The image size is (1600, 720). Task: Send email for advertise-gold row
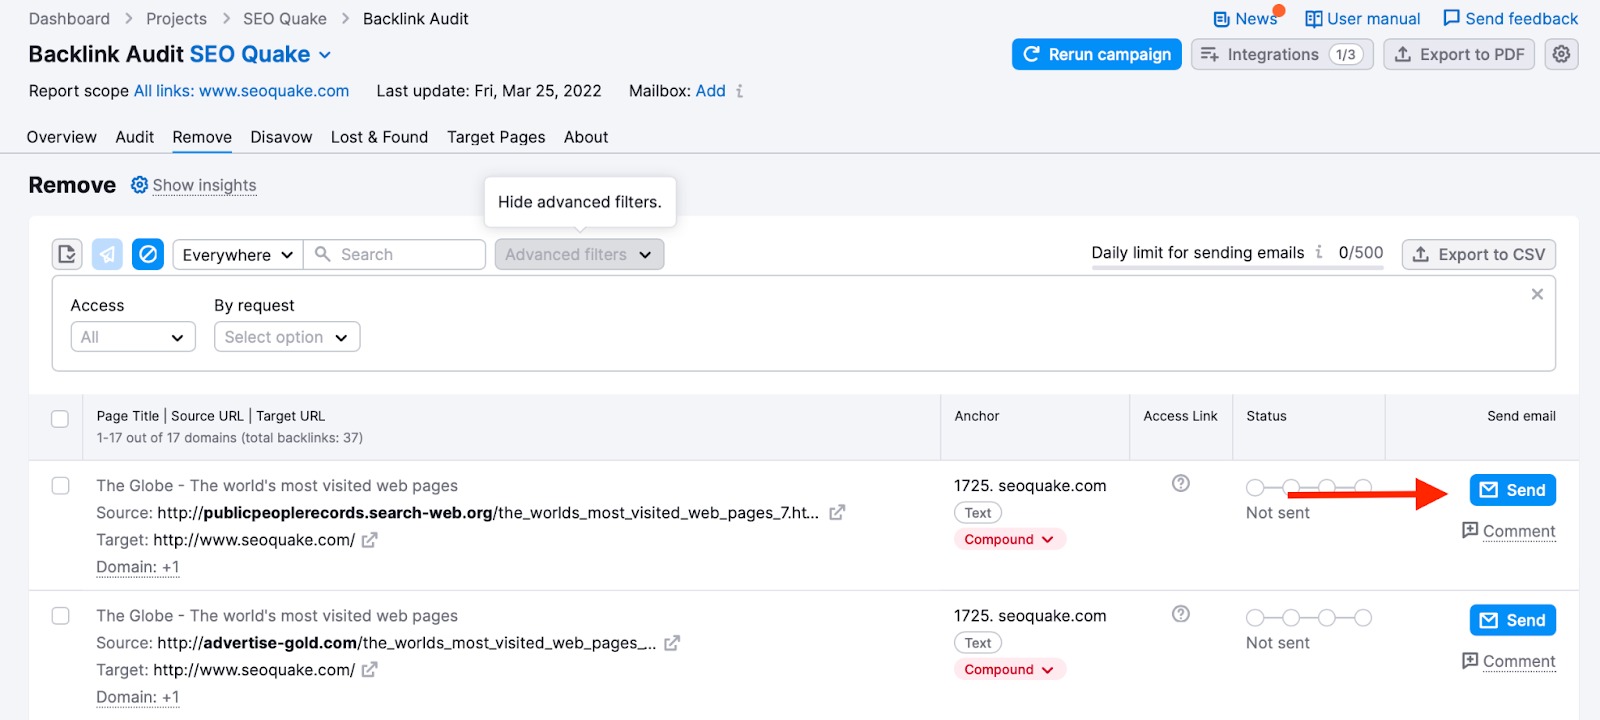pos(1513,620)
